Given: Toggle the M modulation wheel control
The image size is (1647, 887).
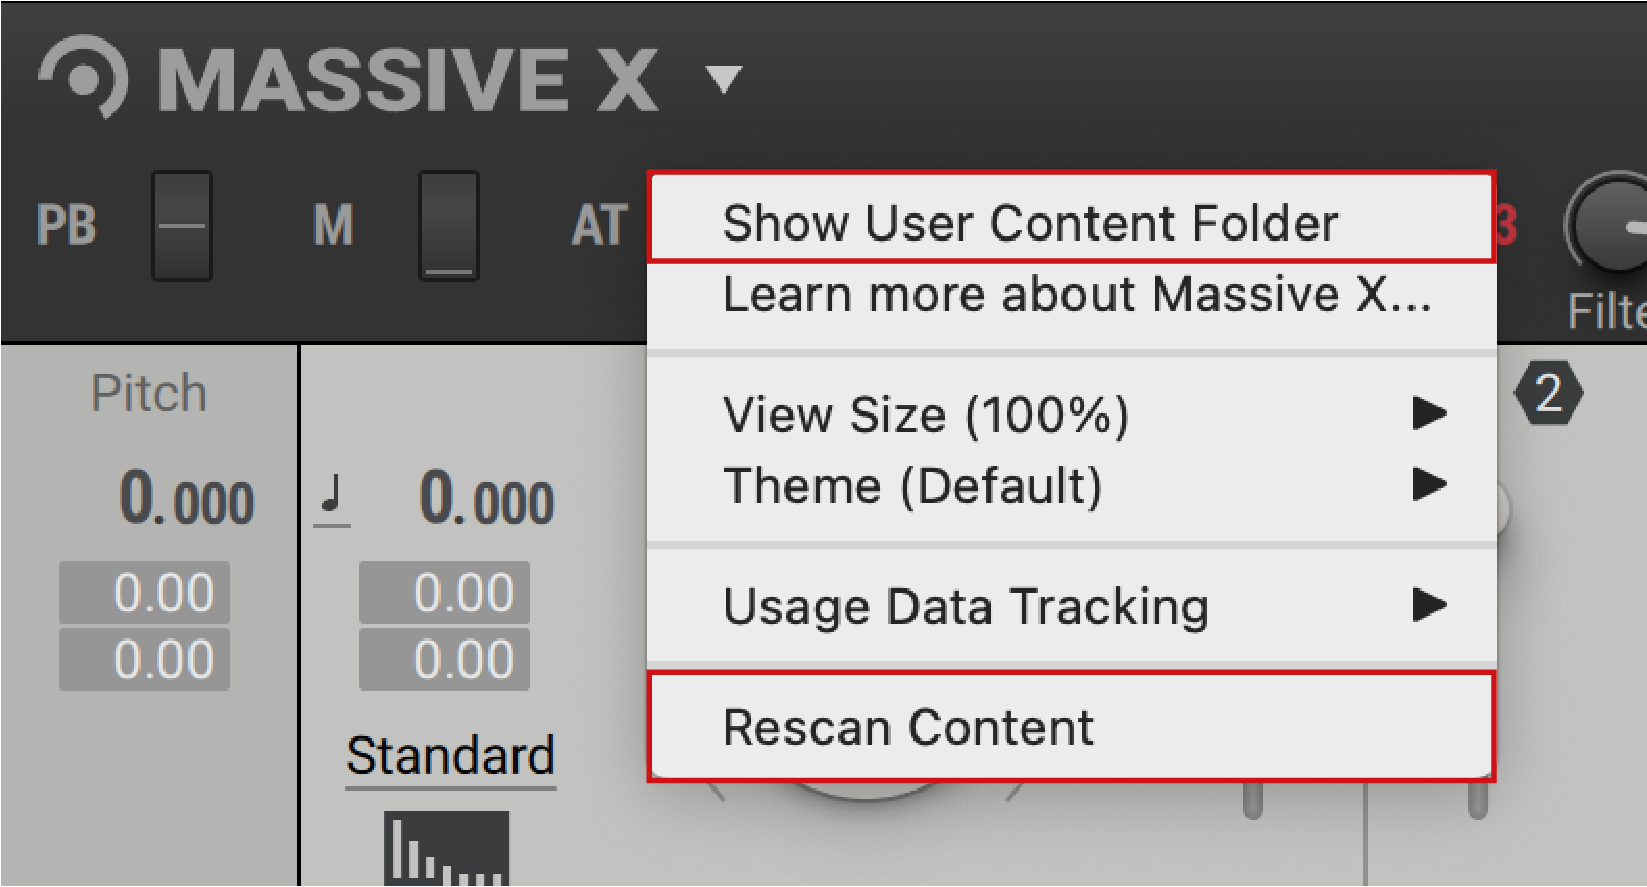Looking at the screenshot, I should click(x=333, y=226).
